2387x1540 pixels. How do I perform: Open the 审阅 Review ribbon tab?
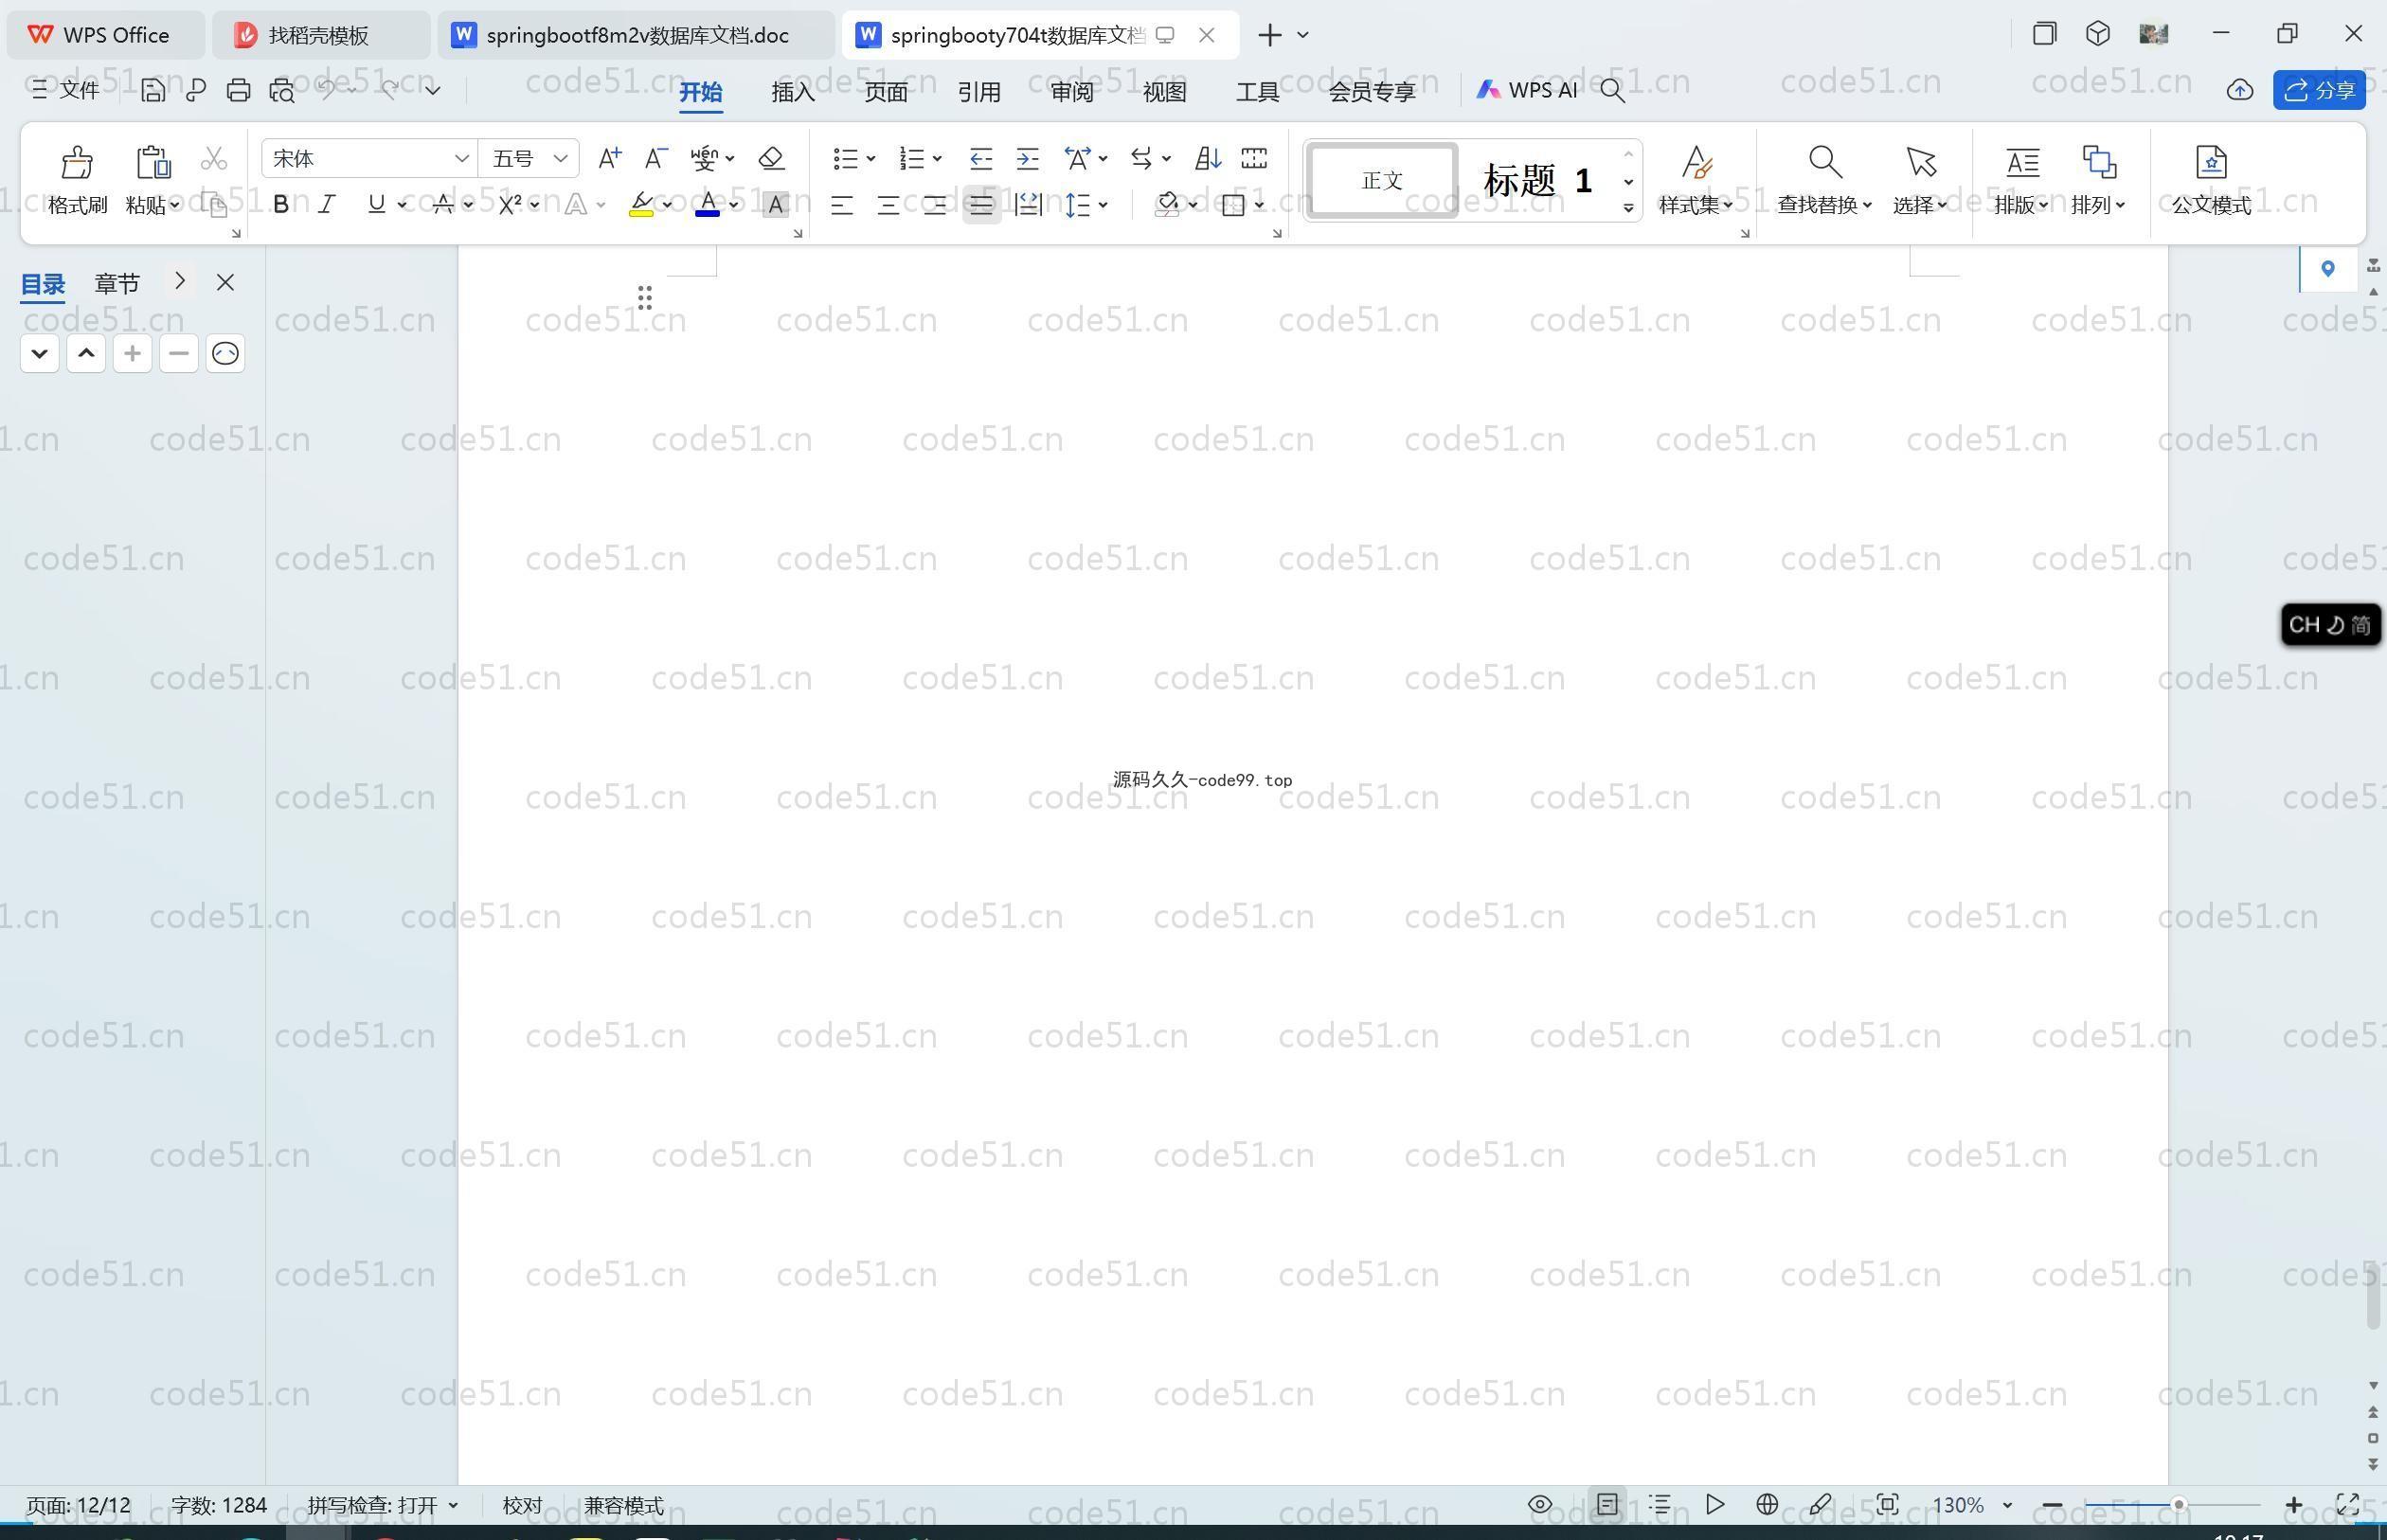tap(1072, 91)
